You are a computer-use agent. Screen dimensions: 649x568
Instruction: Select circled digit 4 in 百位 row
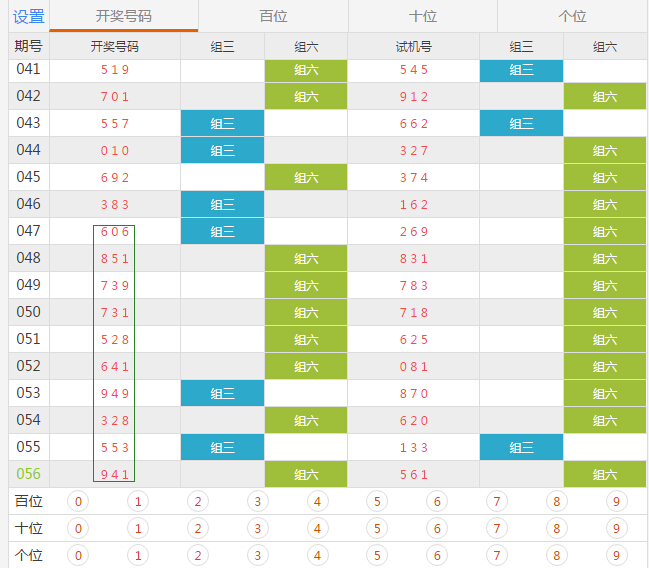(317, 501)
